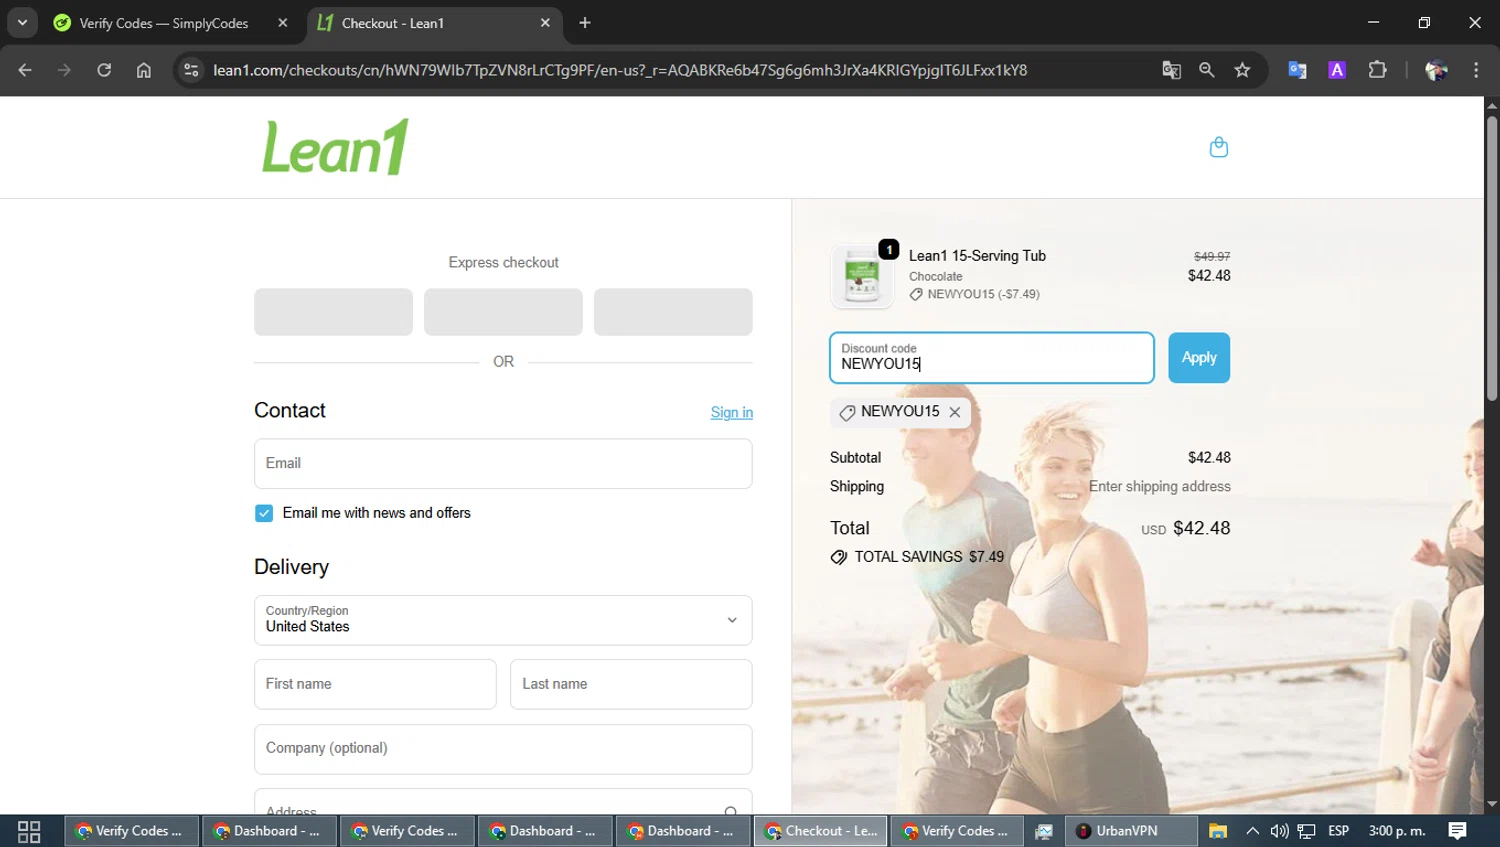The image size is (1500, 847).
Task: Focus the Discount code field
Action: click(991, 358)
